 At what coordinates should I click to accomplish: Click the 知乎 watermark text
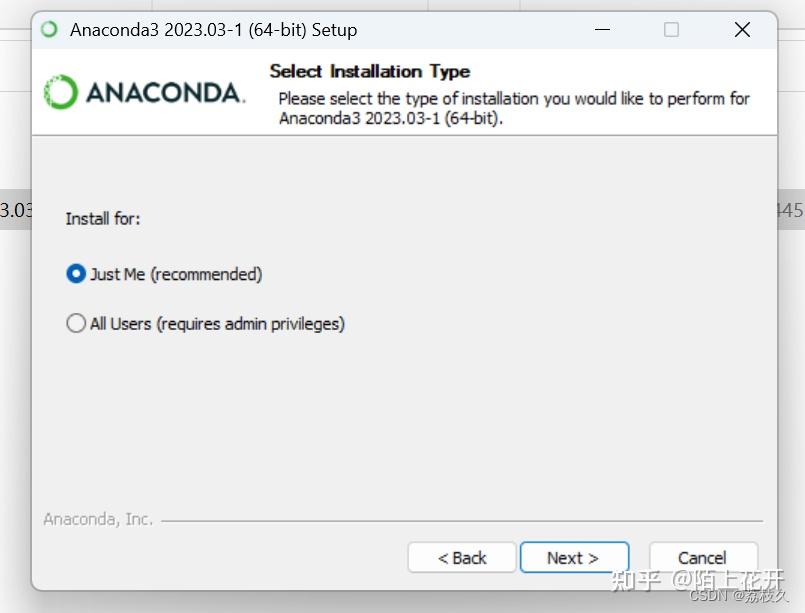point(636,580)
